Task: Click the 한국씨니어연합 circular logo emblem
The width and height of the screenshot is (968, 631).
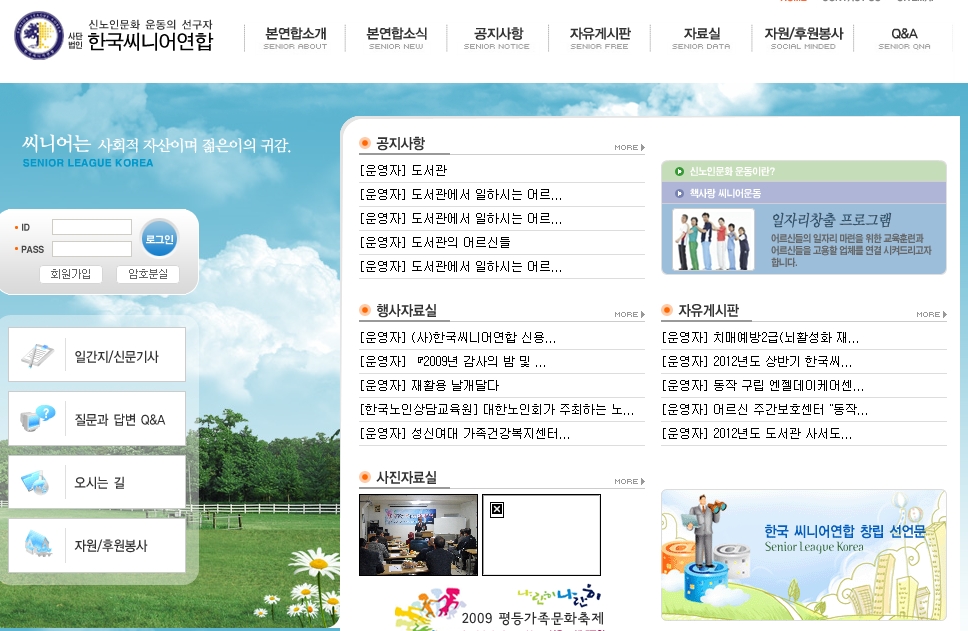Action: coord(39,35)
